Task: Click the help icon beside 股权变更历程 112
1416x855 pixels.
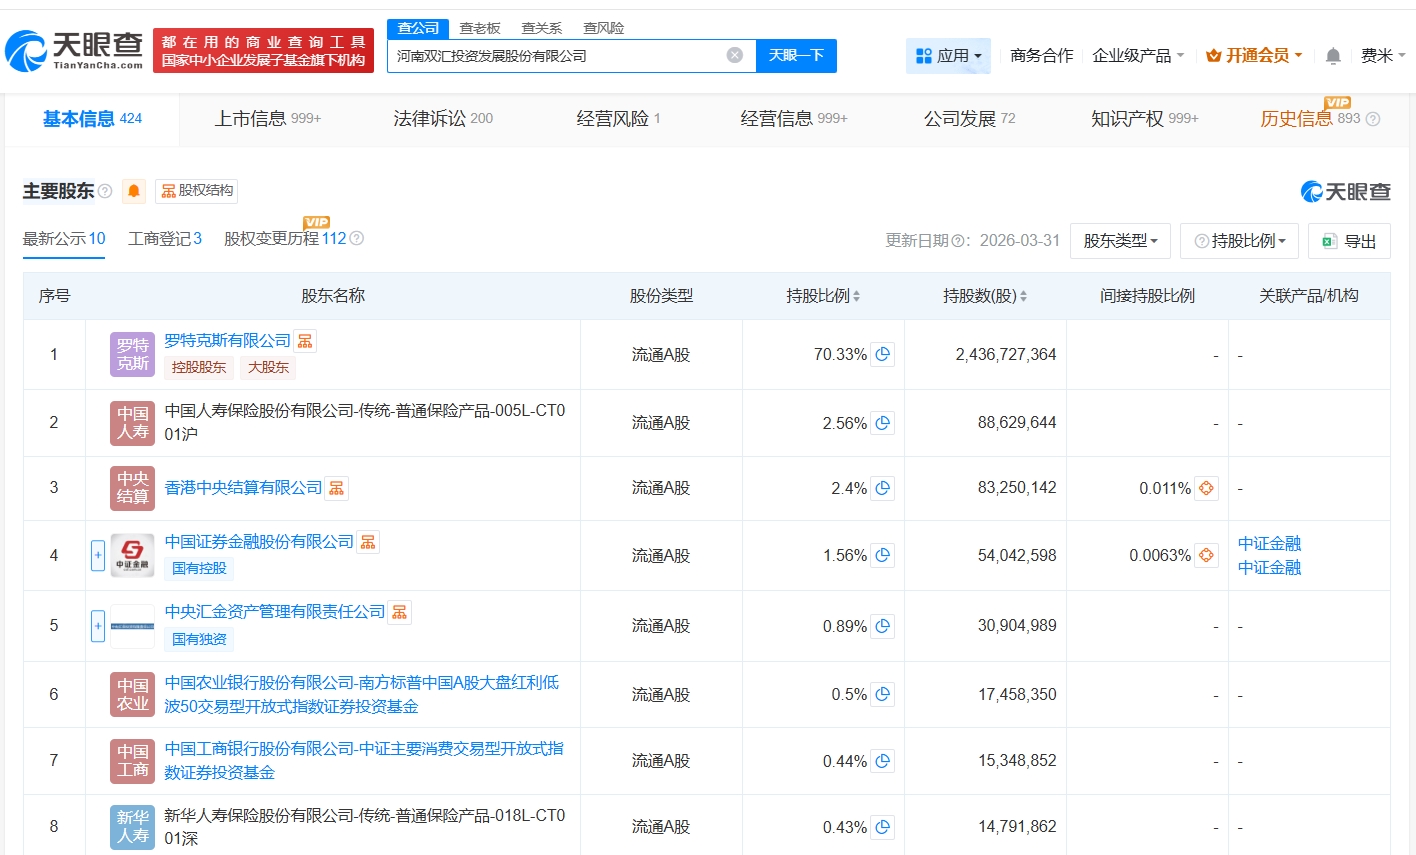Action: 357,238
